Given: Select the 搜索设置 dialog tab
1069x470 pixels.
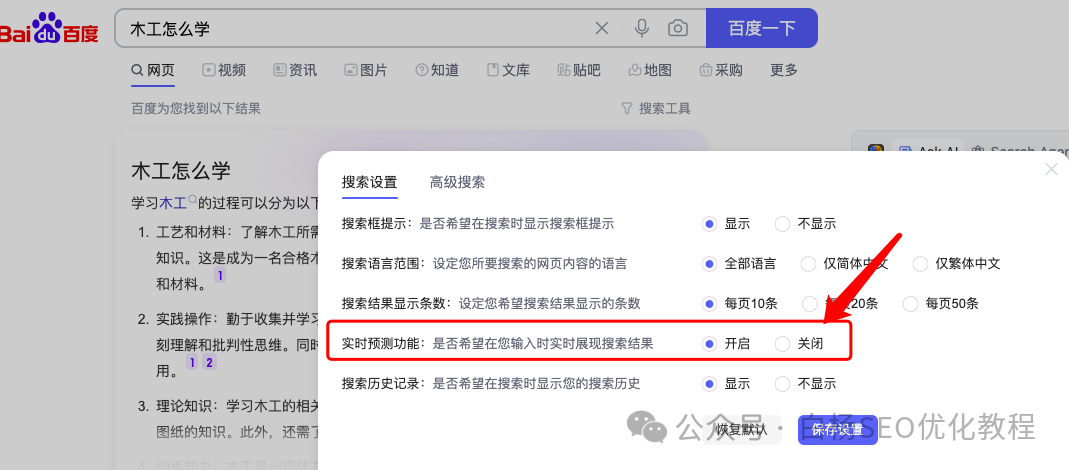Looking at the screenshot, I should [x=370, y=182].
